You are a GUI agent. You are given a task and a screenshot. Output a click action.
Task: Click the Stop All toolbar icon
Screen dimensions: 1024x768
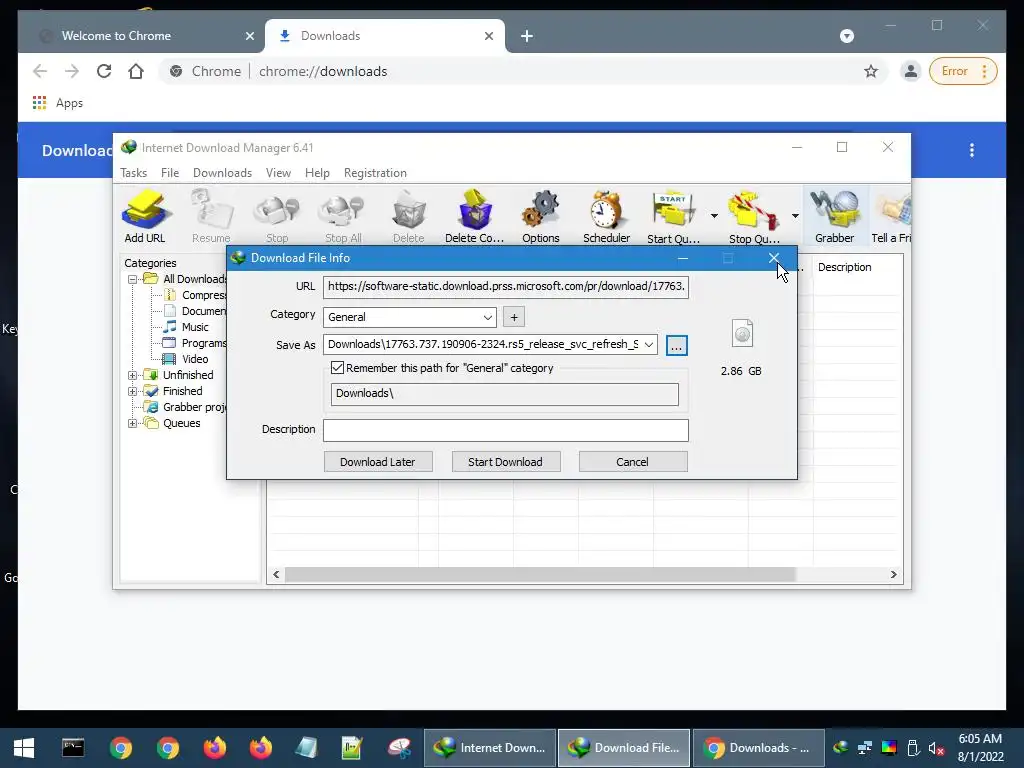point(344,216)
